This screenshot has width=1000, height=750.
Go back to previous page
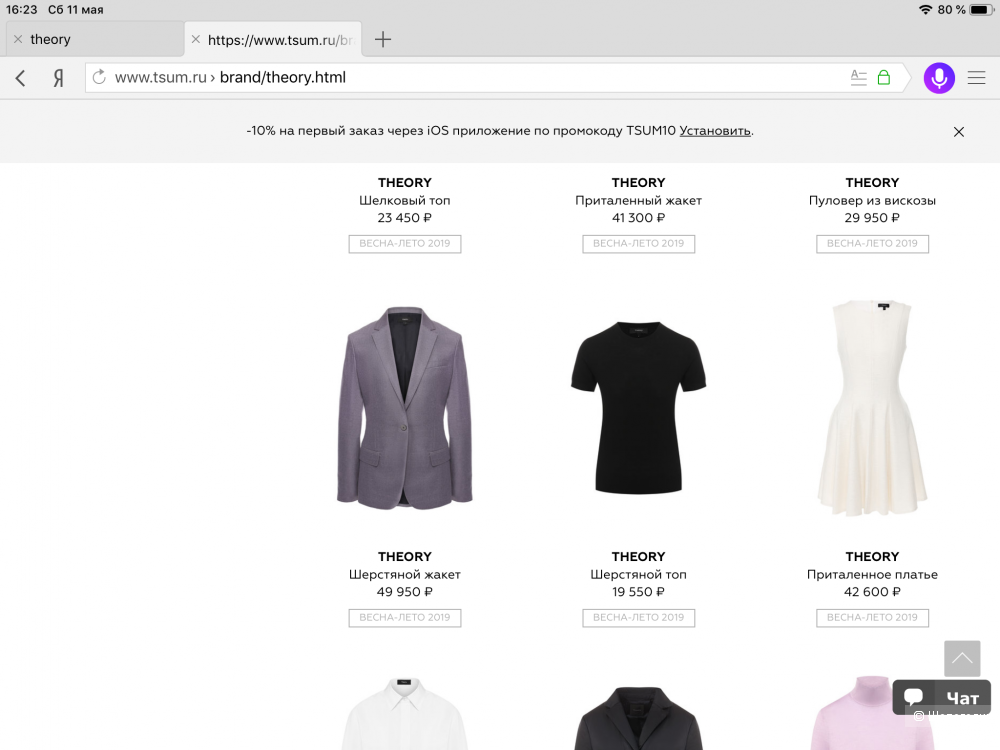(20, 78)
